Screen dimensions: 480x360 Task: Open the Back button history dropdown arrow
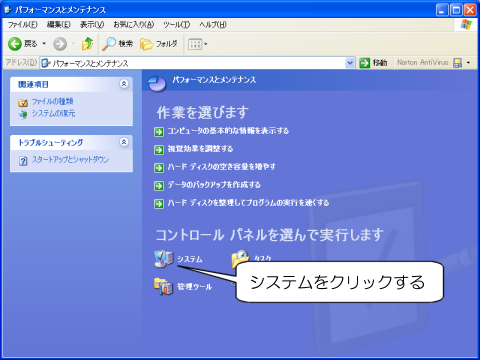tap(44, 44)
